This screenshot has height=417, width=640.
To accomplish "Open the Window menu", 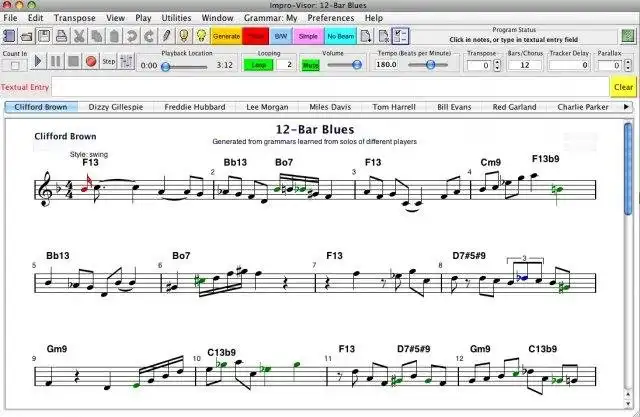I will tap(218, 18).
